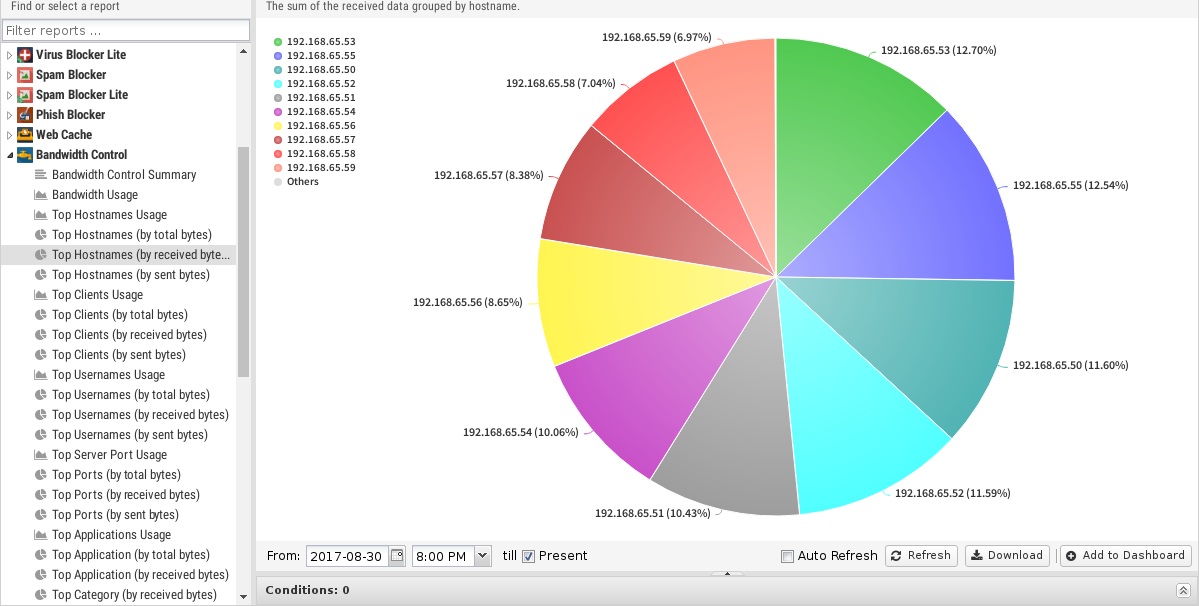
Task: Click the Spam Blocker Lite app icon
Action: click(25, 95)
